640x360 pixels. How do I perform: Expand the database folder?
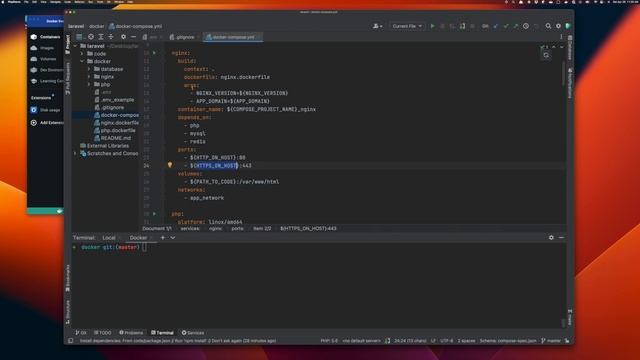point(89,69)
